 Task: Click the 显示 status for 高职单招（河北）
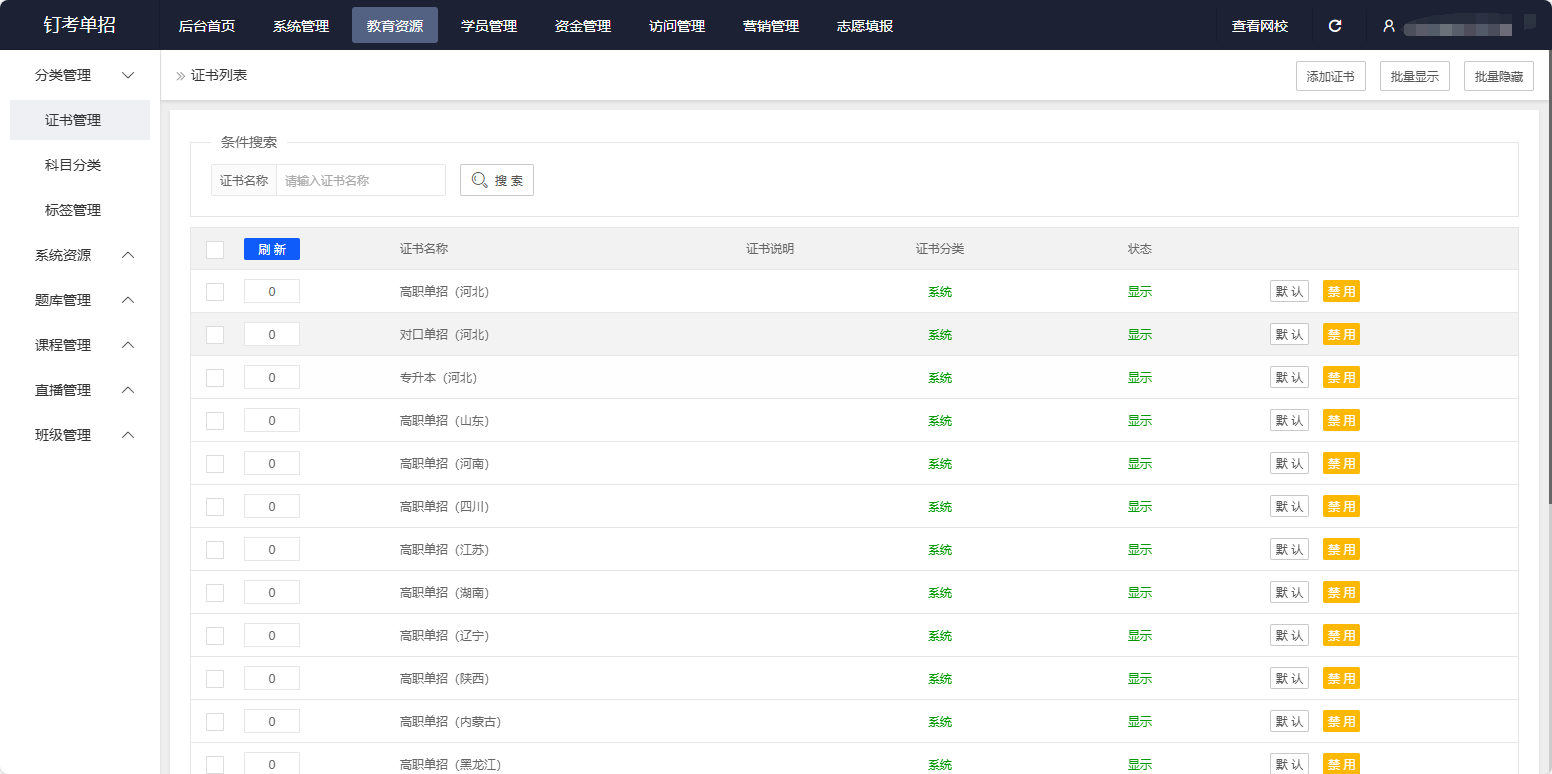[x=1140, y=292]
